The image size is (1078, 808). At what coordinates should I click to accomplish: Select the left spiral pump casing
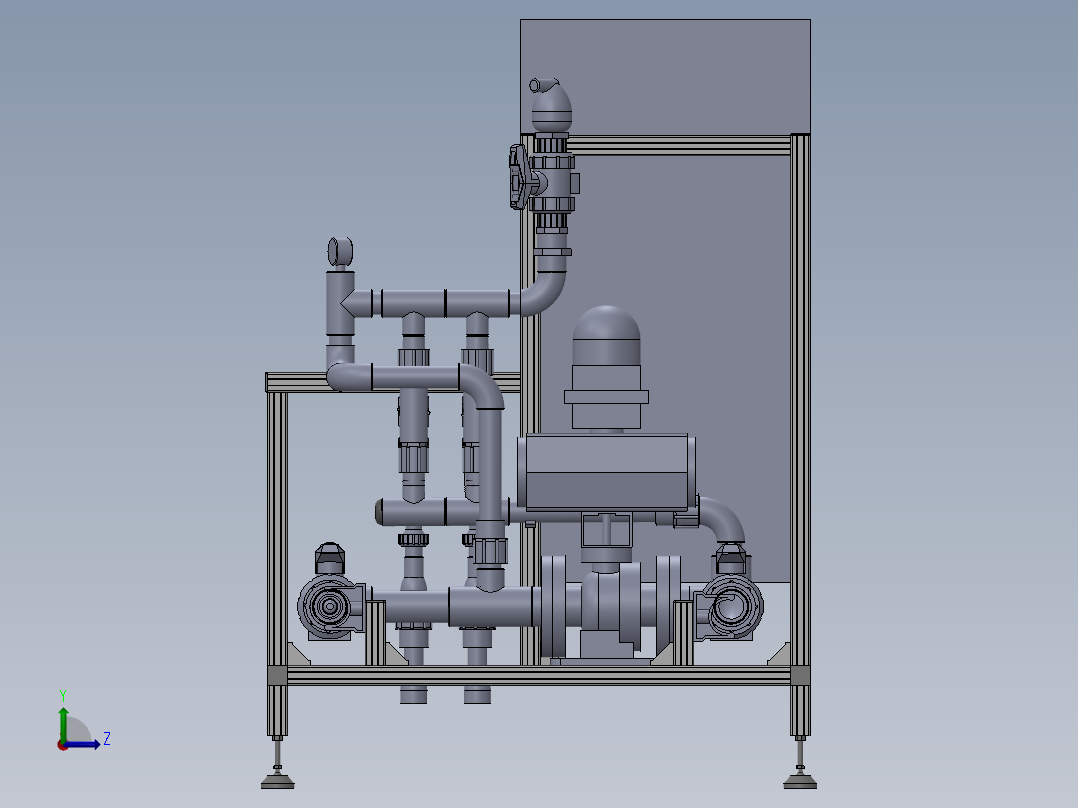click(x=331, y=606)
